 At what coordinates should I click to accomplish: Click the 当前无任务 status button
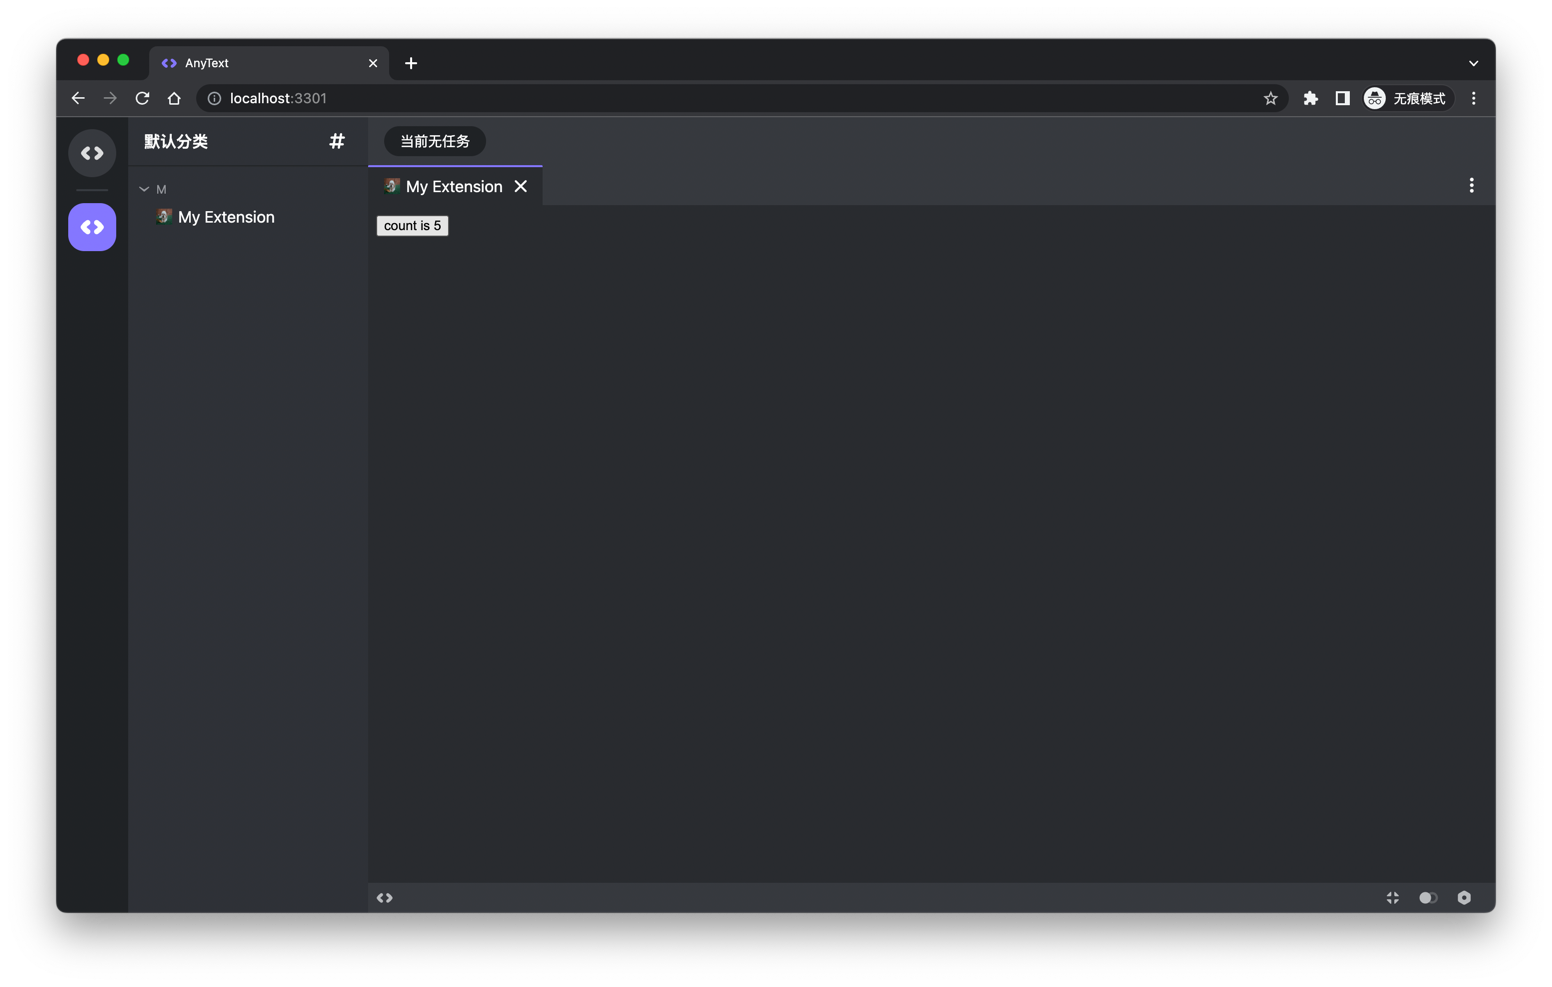tap(435, 141)
